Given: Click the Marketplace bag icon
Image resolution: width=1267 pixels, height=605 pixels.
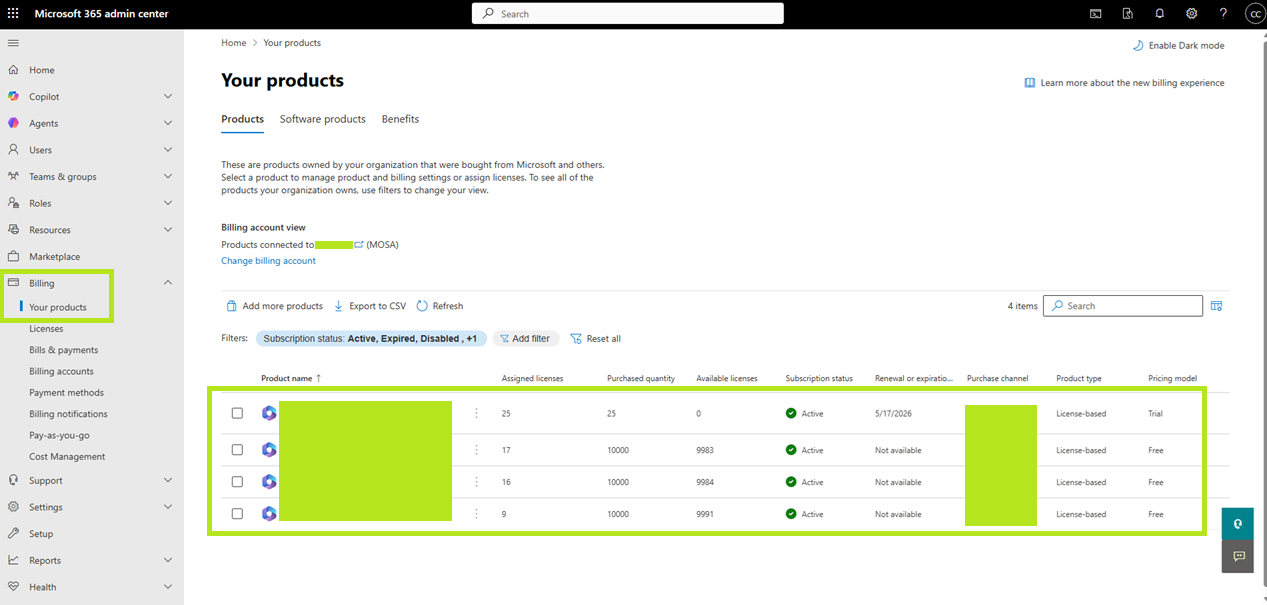Looking at the screenshot, I should click(13, 257).
